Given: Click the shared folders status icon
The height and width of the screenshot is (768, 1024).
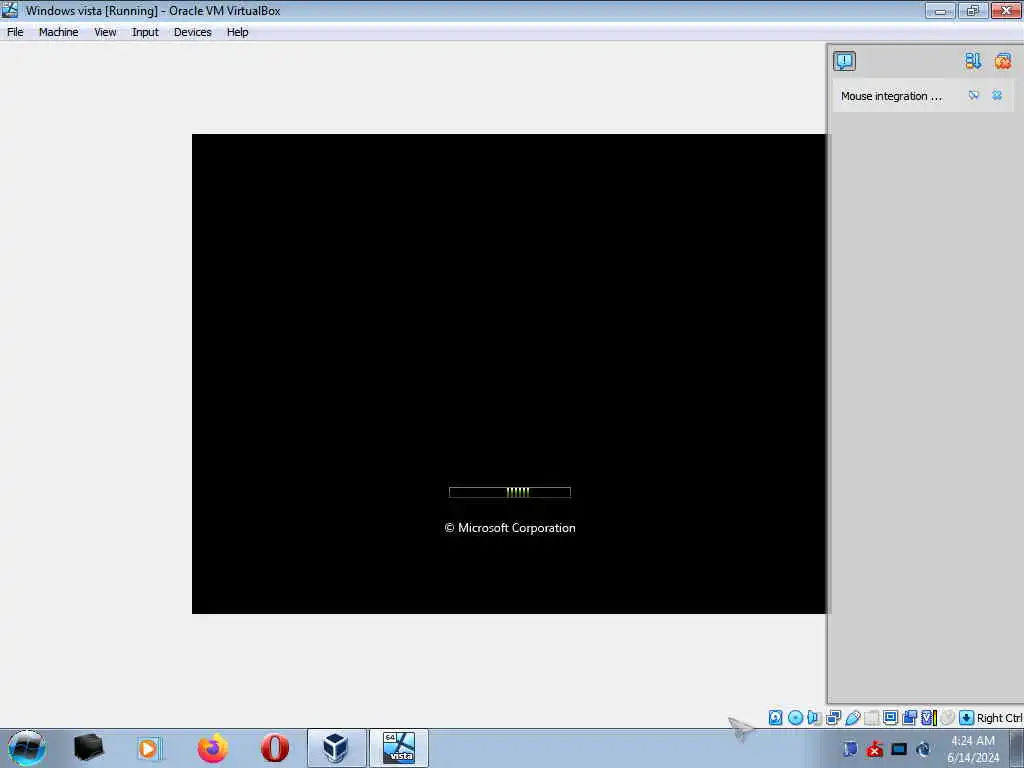Looking at the screenshot, I should tap(872, 718).
